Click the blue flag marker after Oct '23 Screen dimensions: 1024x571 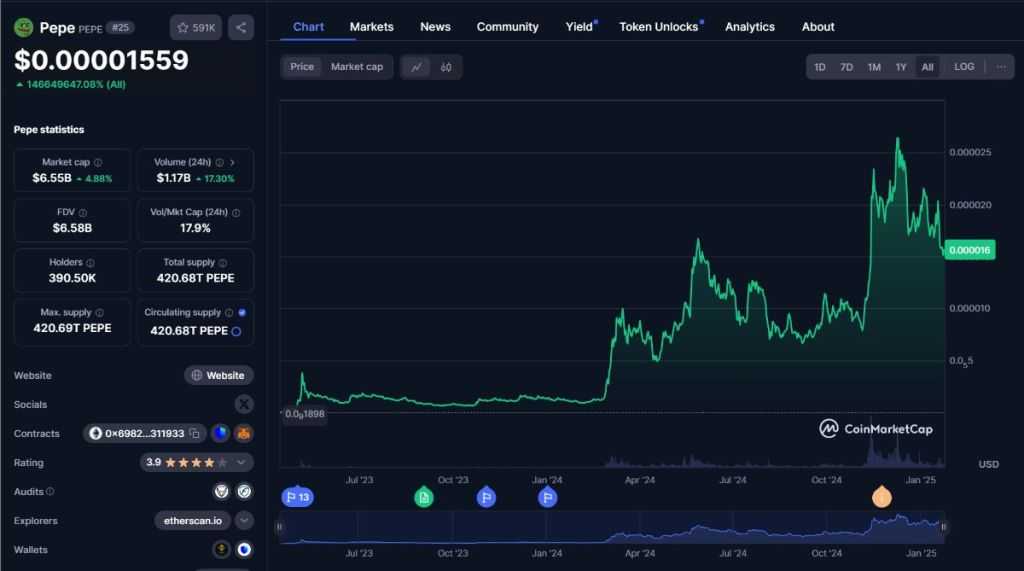point(486,498)
